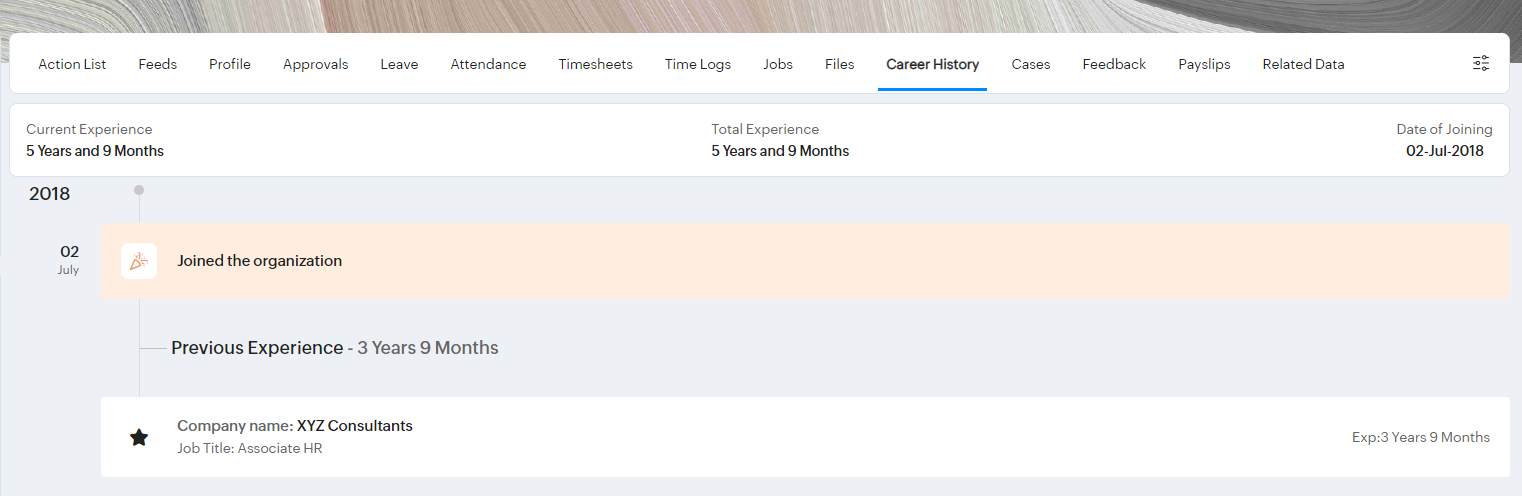The height and width of the screenshot is (496, 1522).
Task: Go to the Profile tab
Action: [x=230, y=64]
